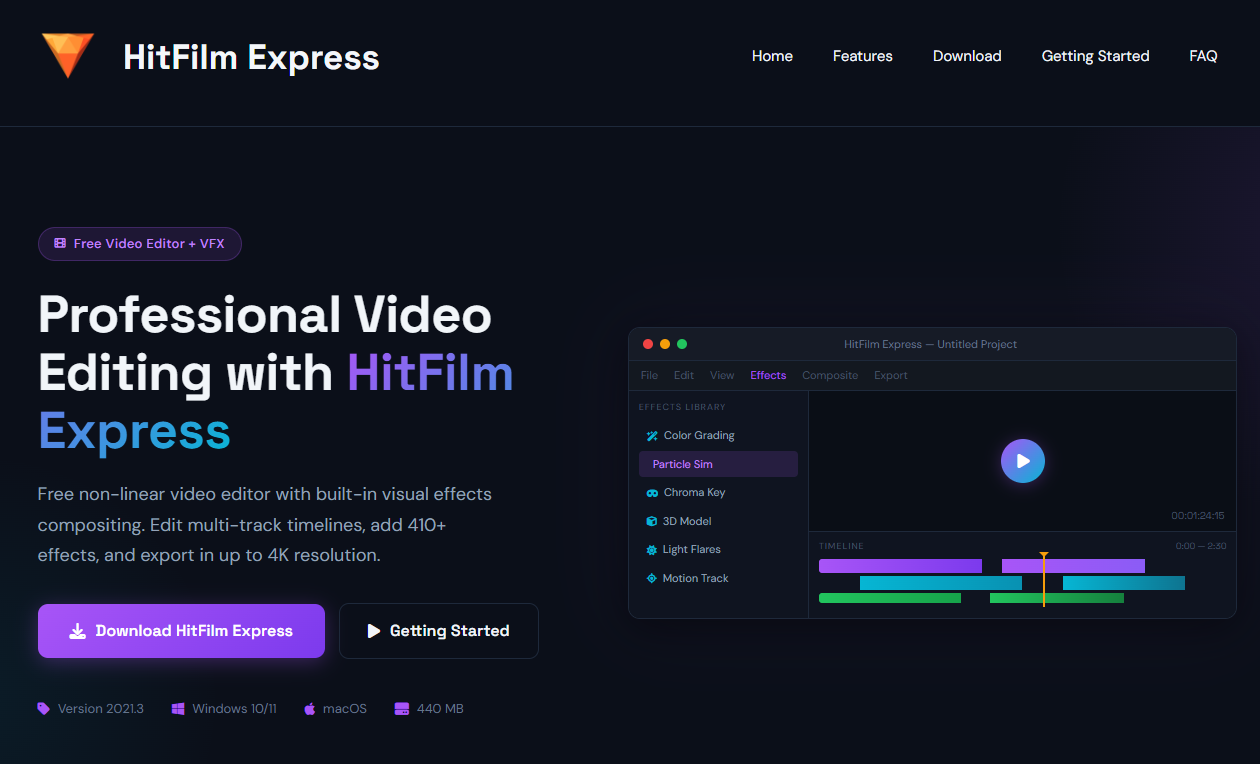Click the macOS text

tap(345, 708)
